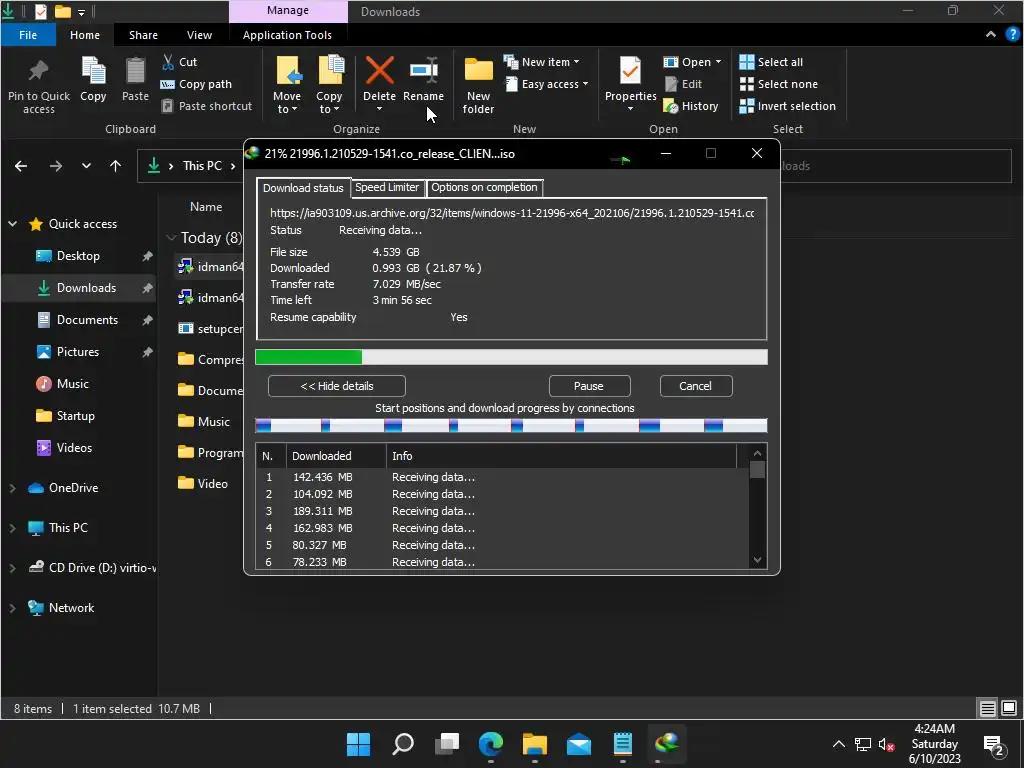Click the connections list scrollbar up arrow

758,453
